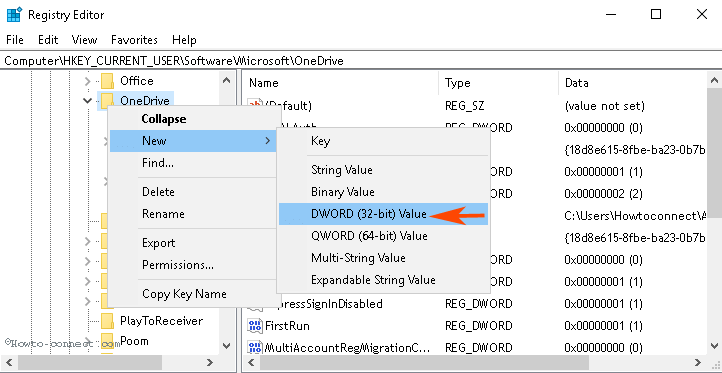Click tree pane horizontal scroll-left arrow
This screenshot has width=722, height=373.
point(9,362)
